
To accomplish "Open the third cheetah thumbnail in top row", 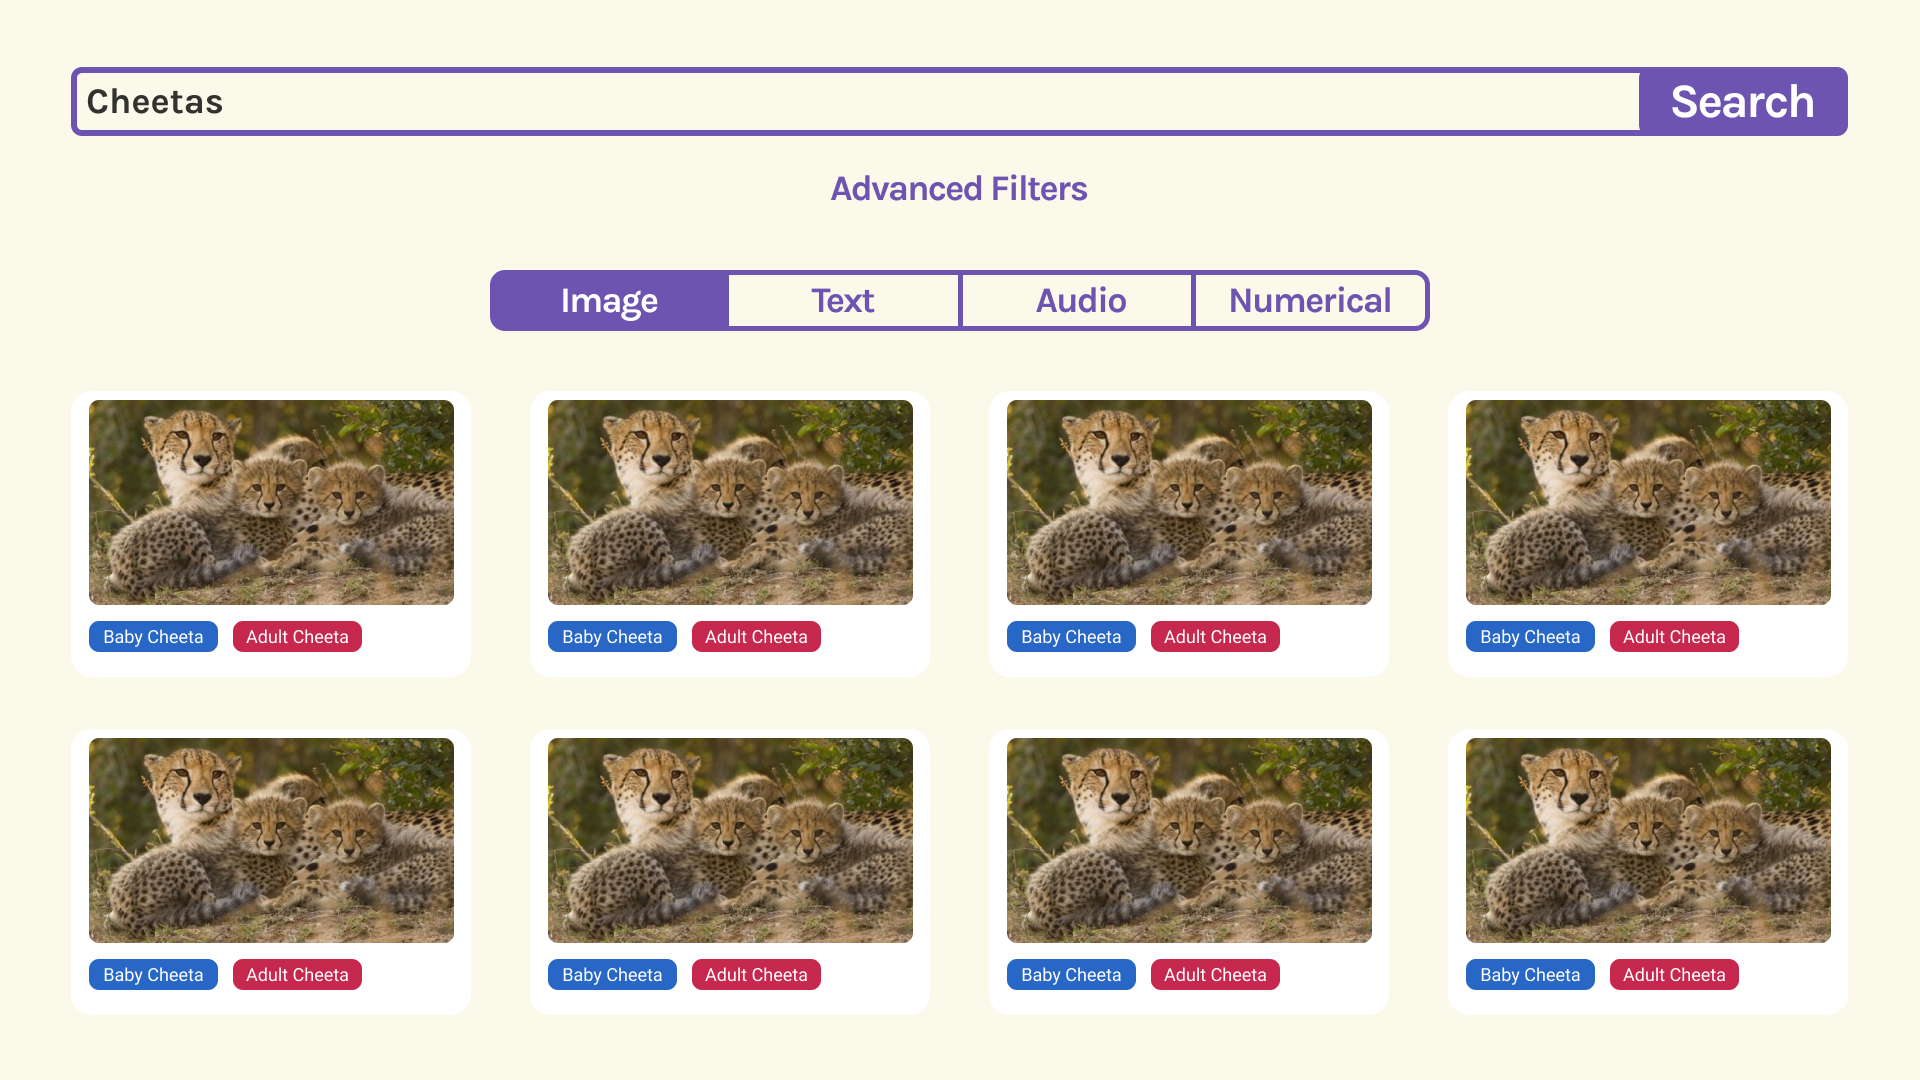I will [x=1189, y=502].
